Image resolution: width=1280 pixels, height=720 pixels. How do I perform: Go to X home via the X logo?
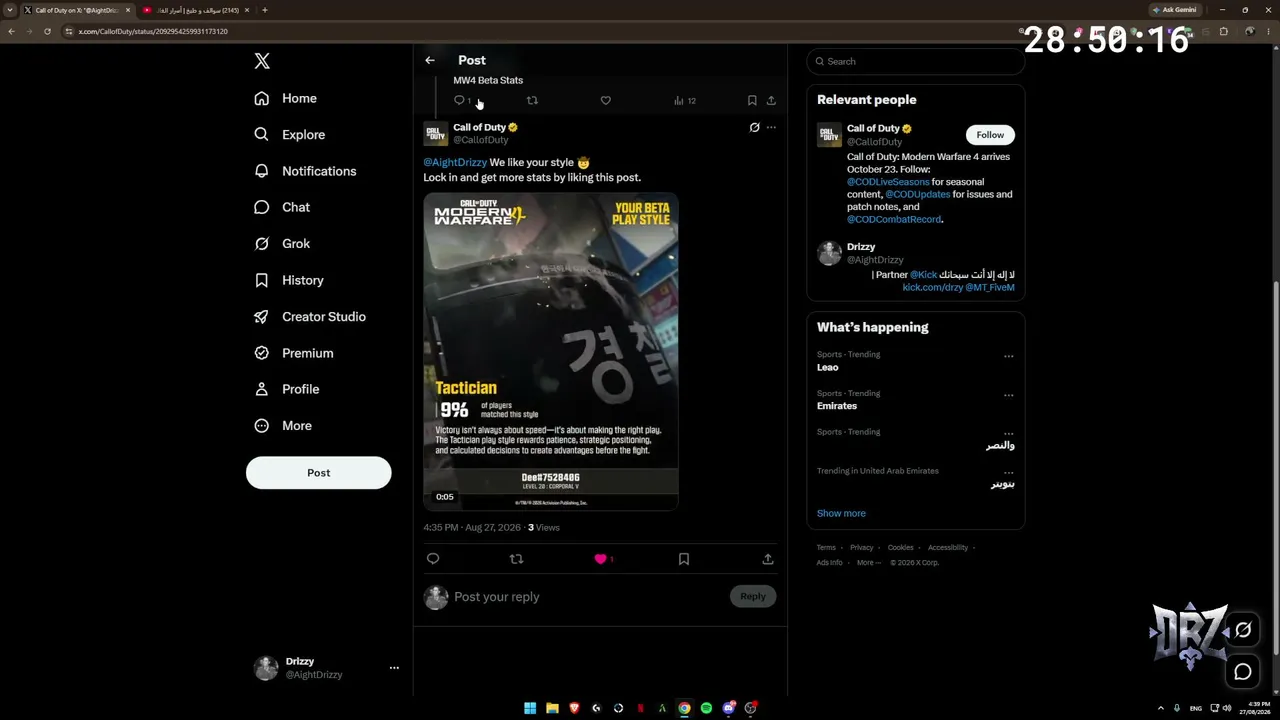point(262,61)
